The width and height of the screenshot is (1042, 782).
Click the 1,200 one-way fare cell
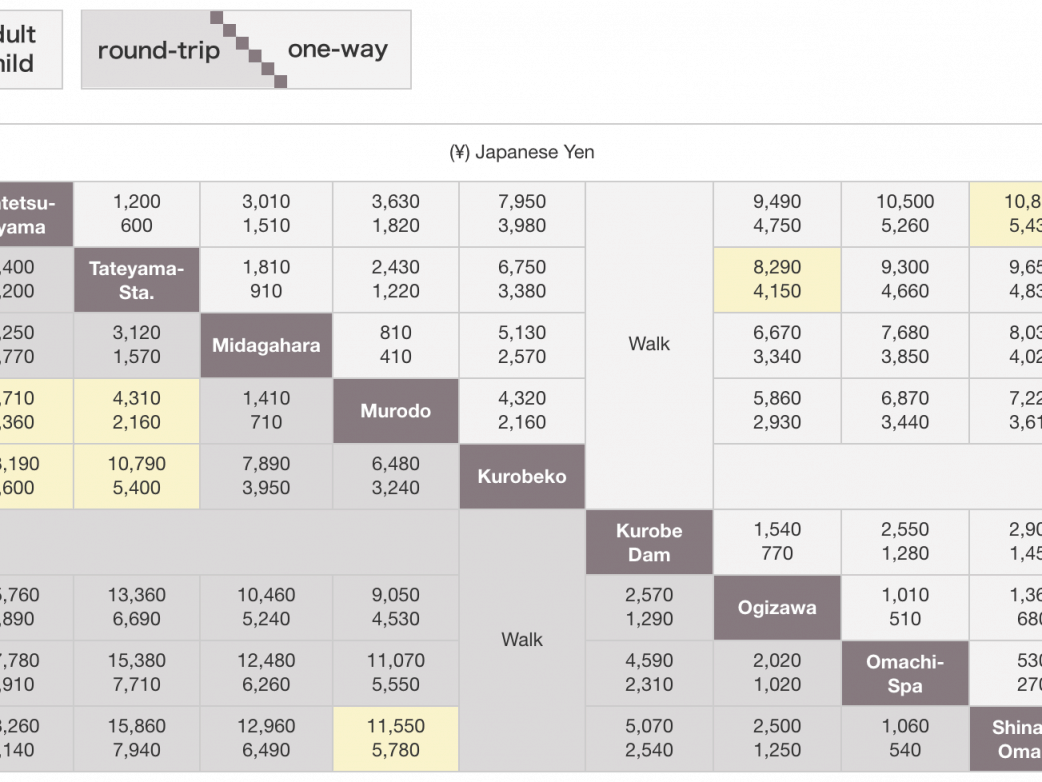tap(137, 214)
